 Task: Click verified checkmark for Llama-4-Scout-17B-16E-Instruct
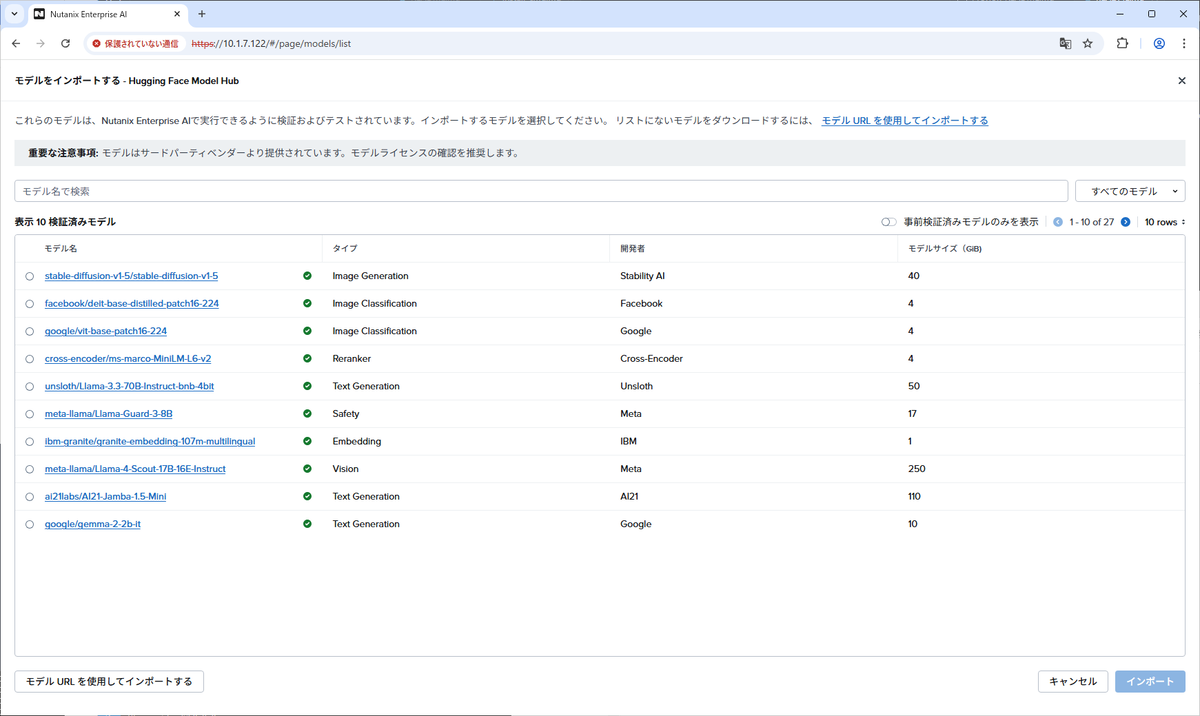[x=307, y=468]
